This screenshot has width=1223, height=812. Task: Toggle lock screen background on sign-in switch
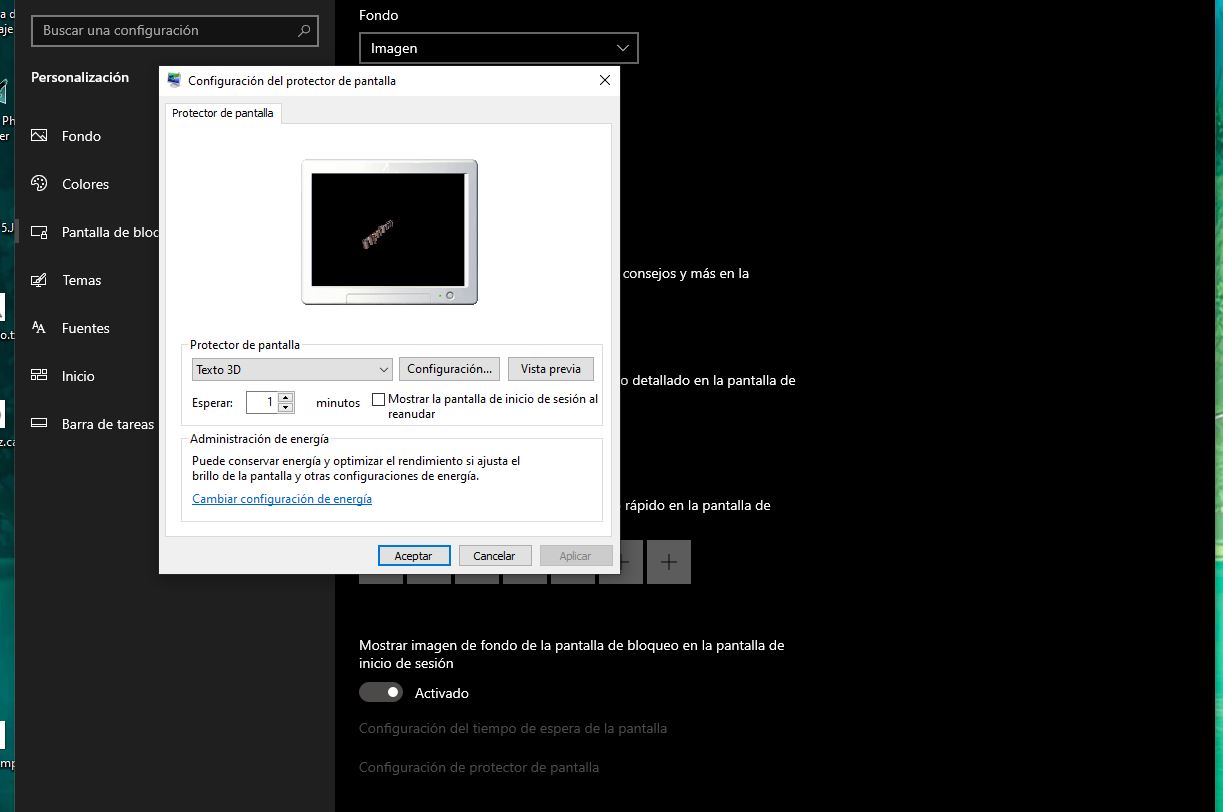(381, 692)
